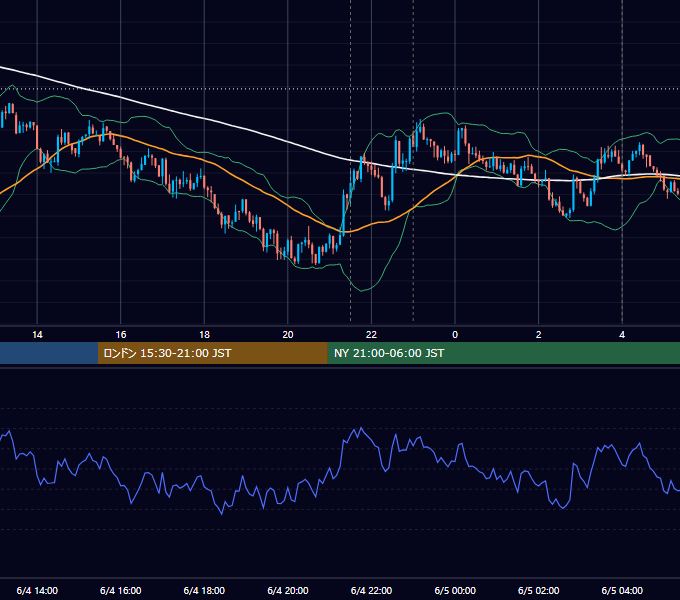This screenshot has height=600, width=680.
Task: Click the 20 hour label on price chart
Action: [288, 335]
